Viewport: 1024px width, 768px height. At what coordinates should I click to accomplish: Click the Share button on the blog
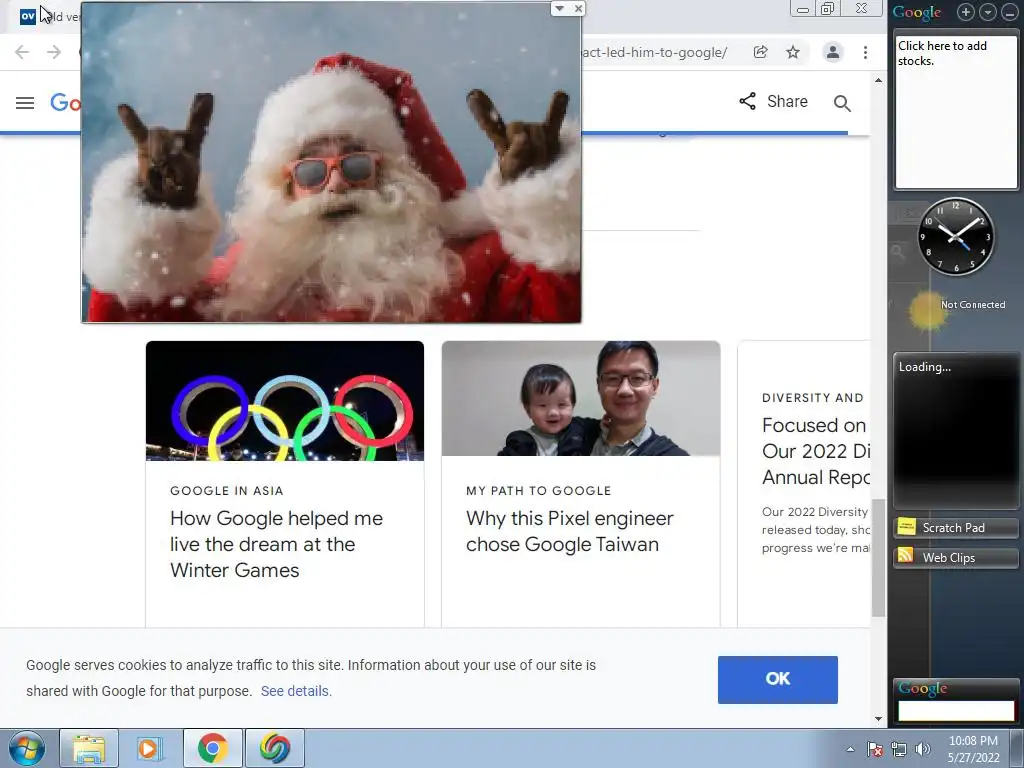click(x=773, y=101)
